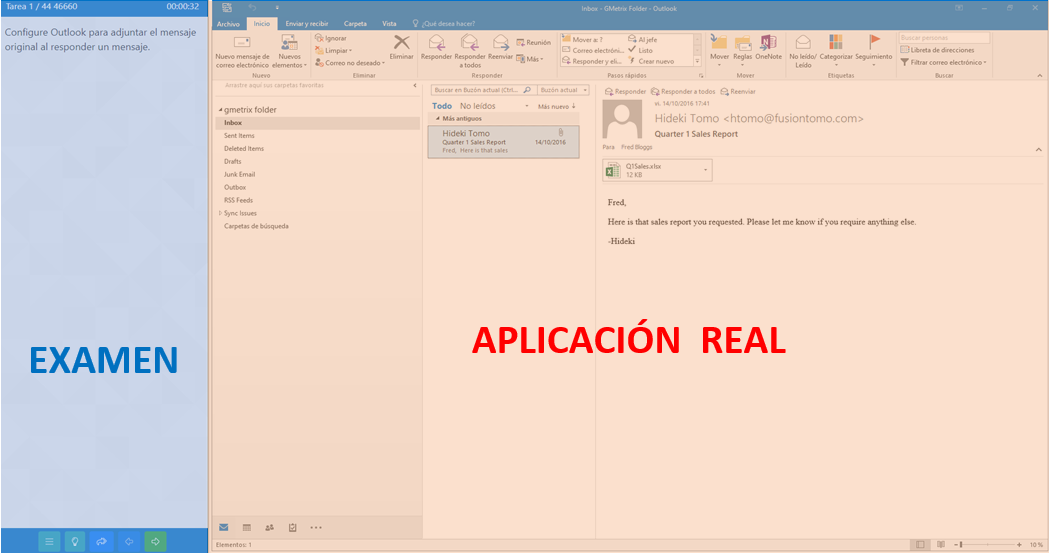Select the 'Mover a: ?' quick step

[x=583, y=39]
